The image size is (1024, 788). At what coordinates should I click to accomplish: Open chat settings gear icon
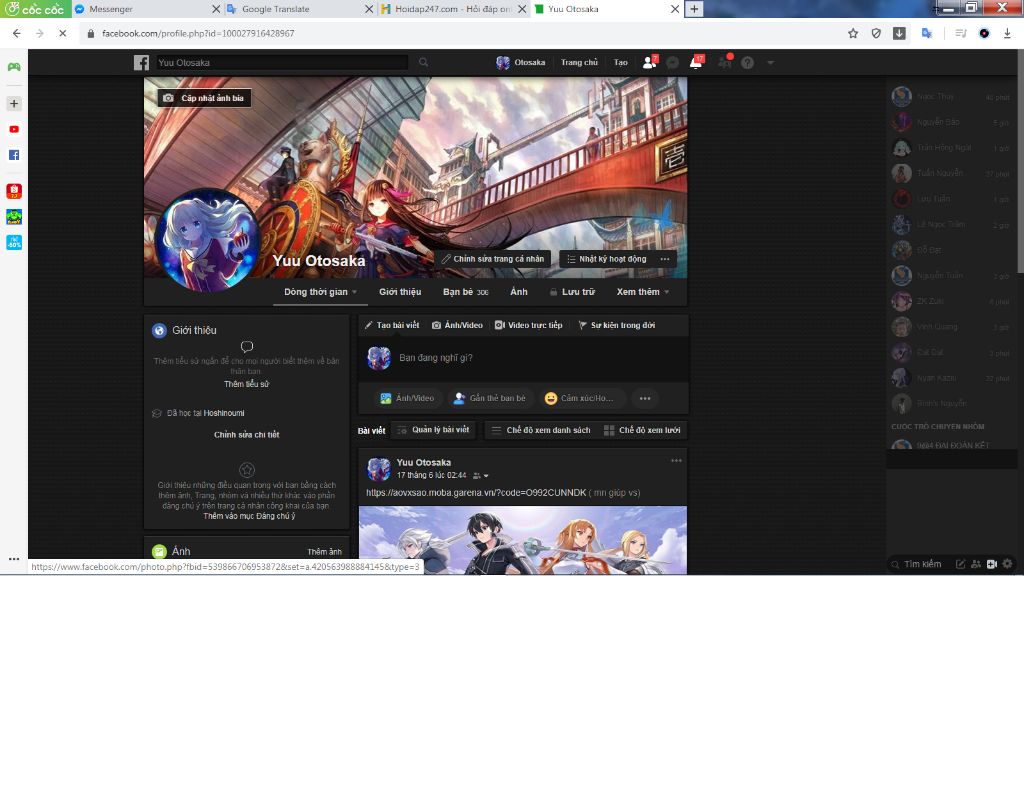point(1008,564)
